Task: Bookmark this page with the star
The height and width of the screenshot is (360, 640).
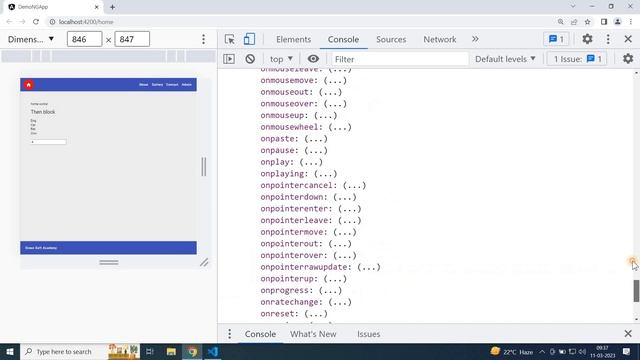Action: [587, 22]
